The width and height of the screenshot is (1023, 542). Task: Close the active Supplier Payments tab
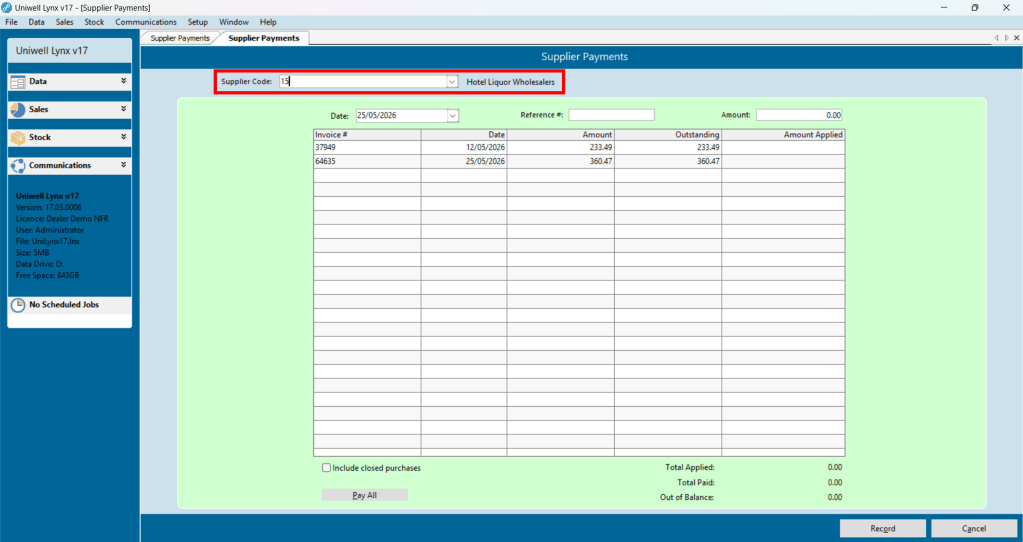pos(1016,38)
